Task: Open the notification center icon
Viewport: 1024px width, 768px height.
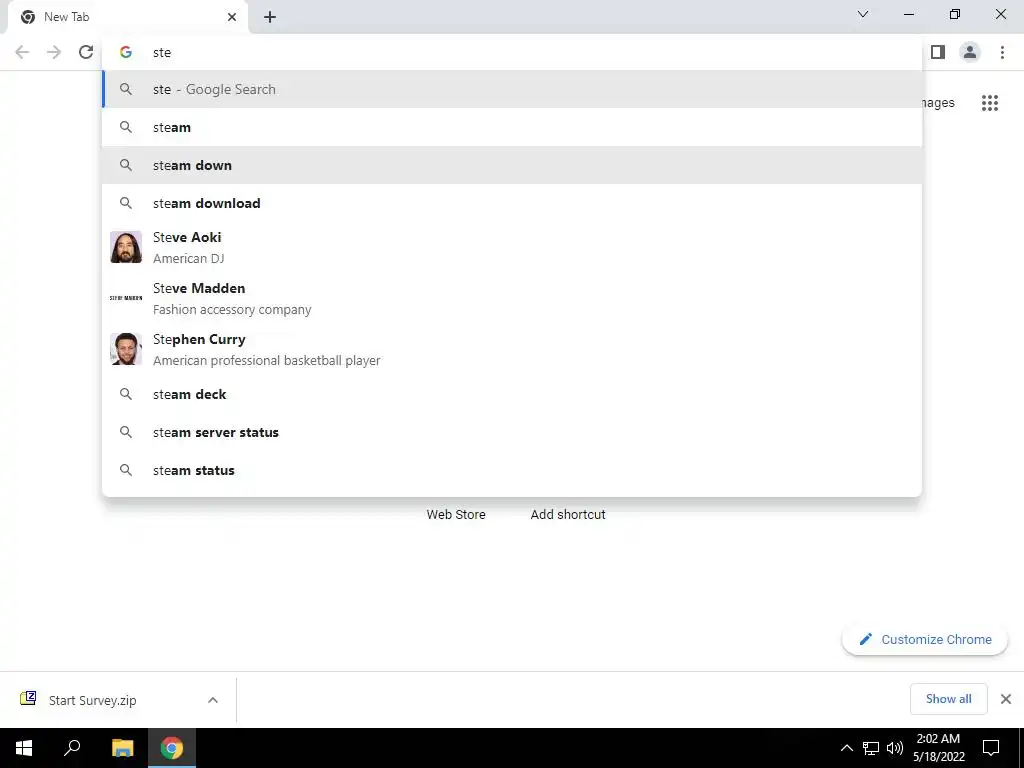Action: pyautogui.click(x=991, y=748)
